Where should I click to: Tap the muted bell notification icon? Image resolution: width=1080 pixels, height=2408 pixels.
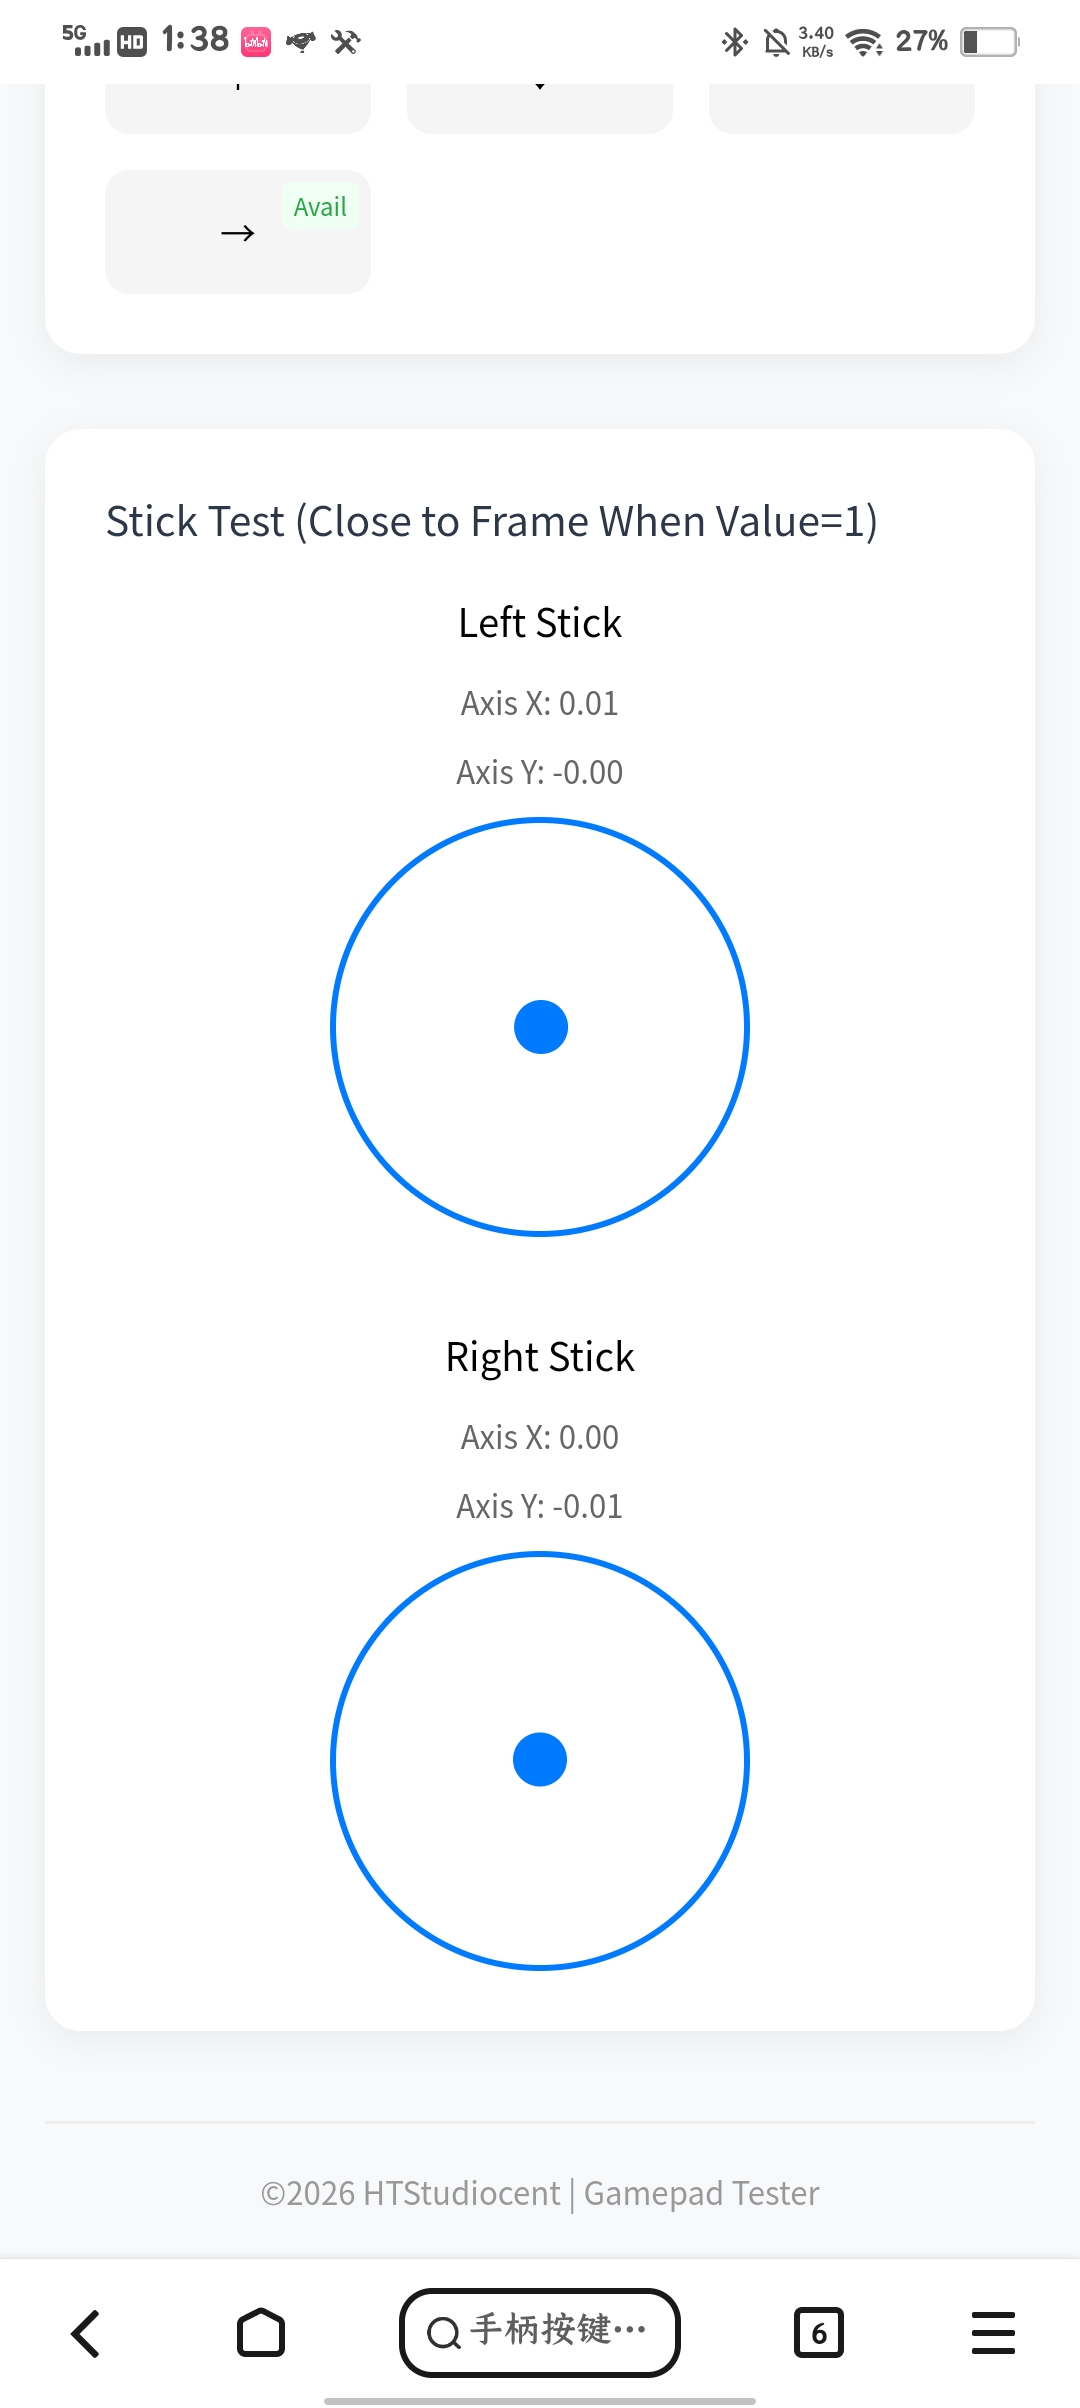tap(776, 42)
